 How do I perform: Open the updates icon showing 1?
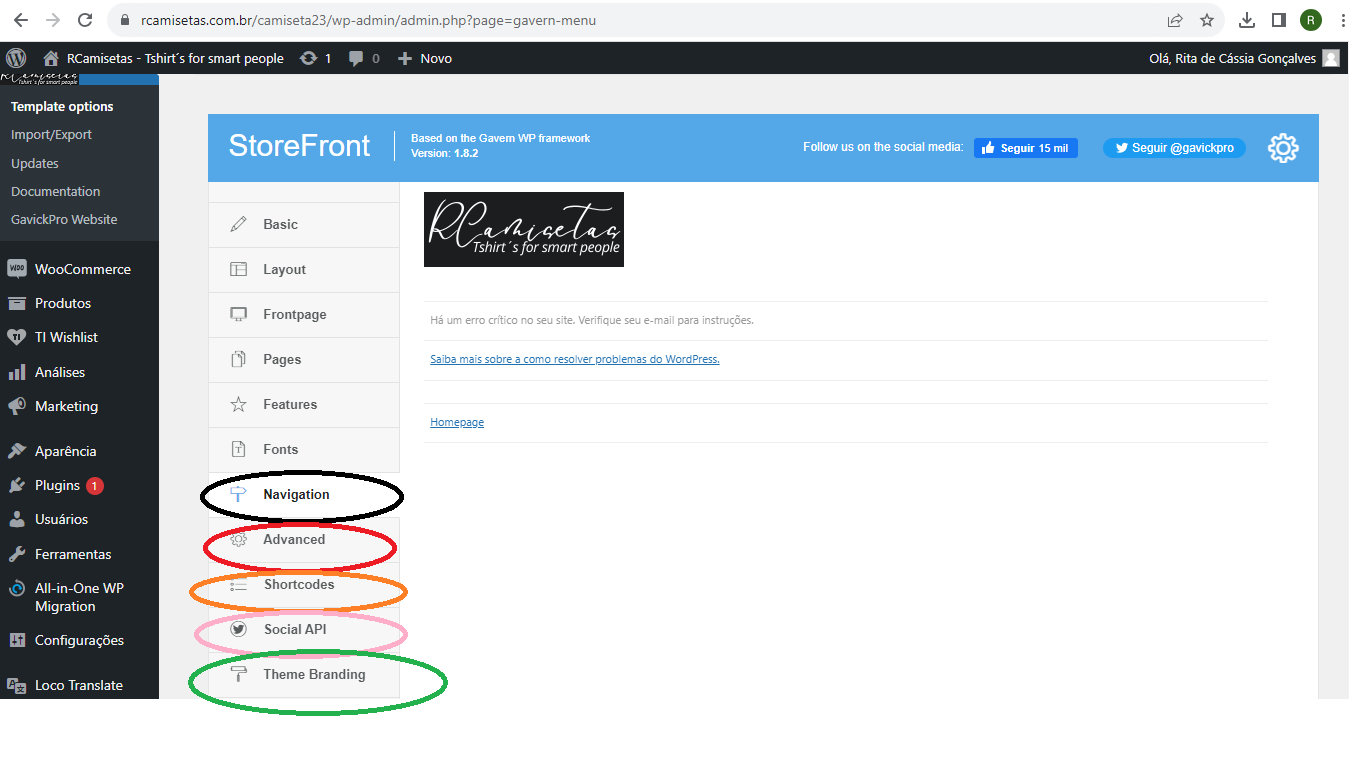[308, 58]
